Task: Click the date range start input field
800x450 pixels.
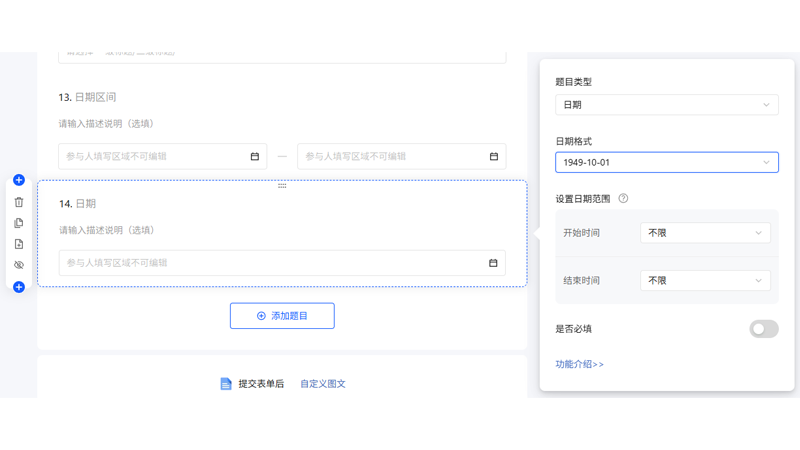Action: (155, 156)
